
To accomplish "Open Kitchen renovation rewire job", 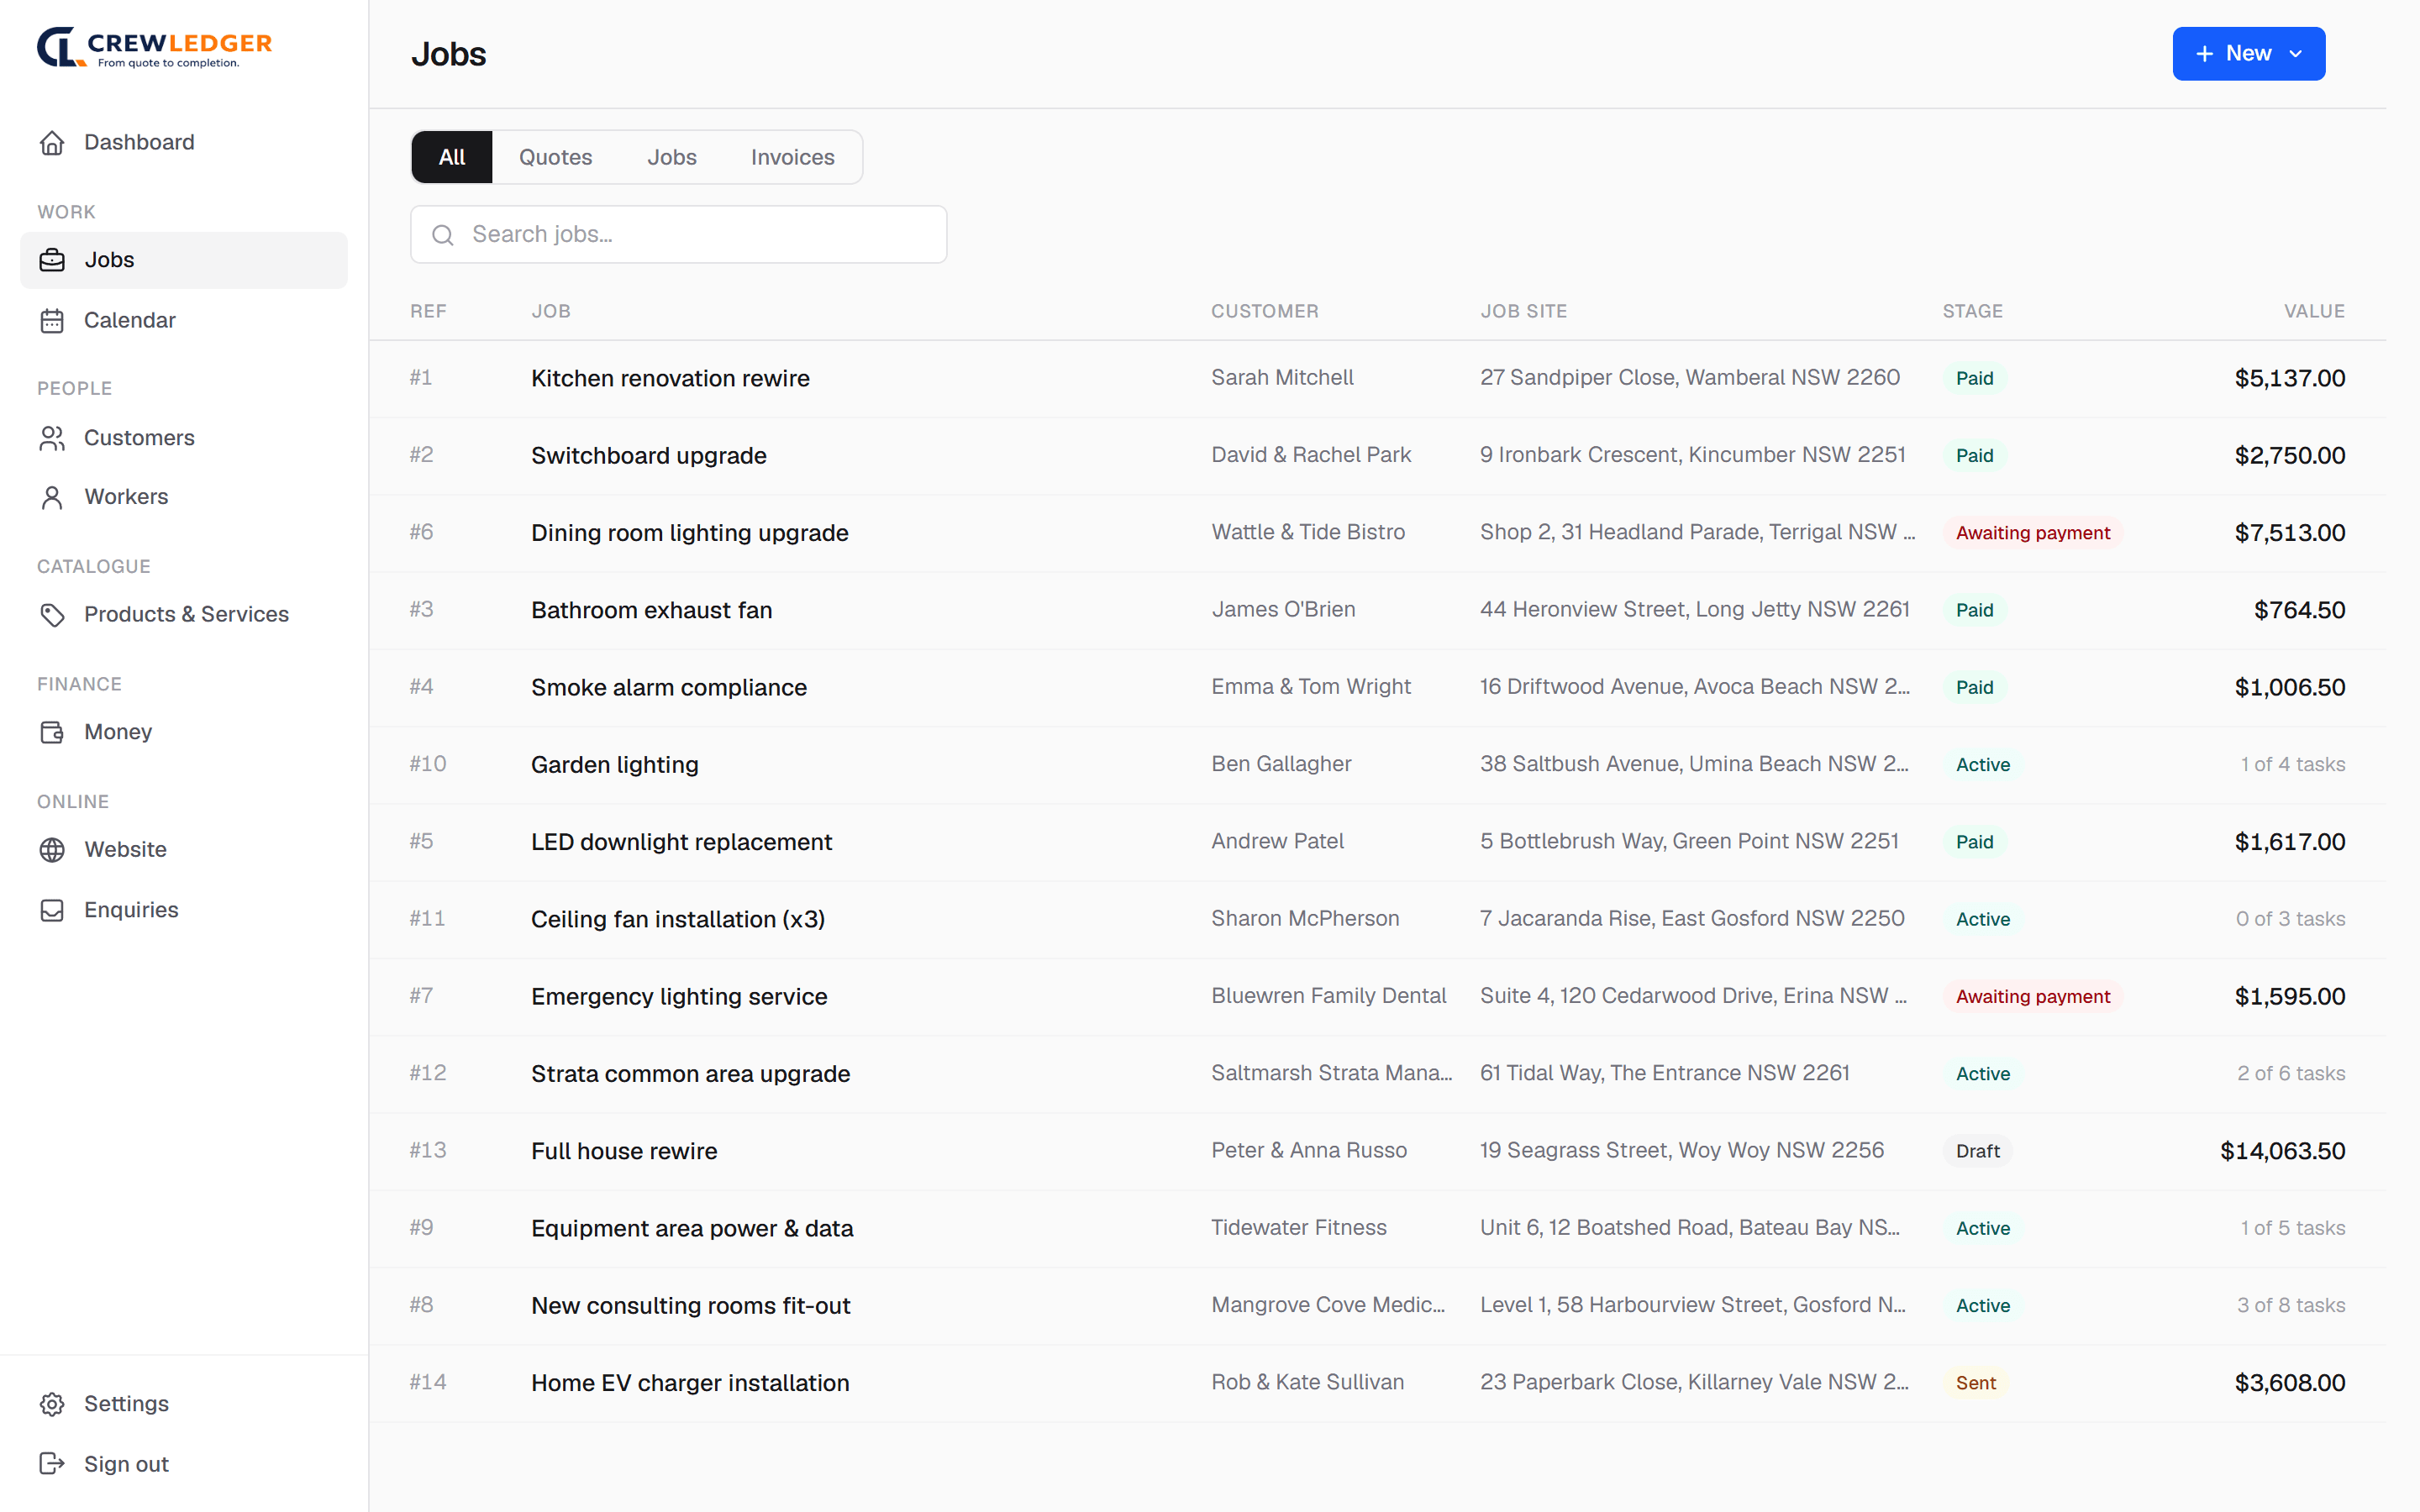I will coord(670,378).
